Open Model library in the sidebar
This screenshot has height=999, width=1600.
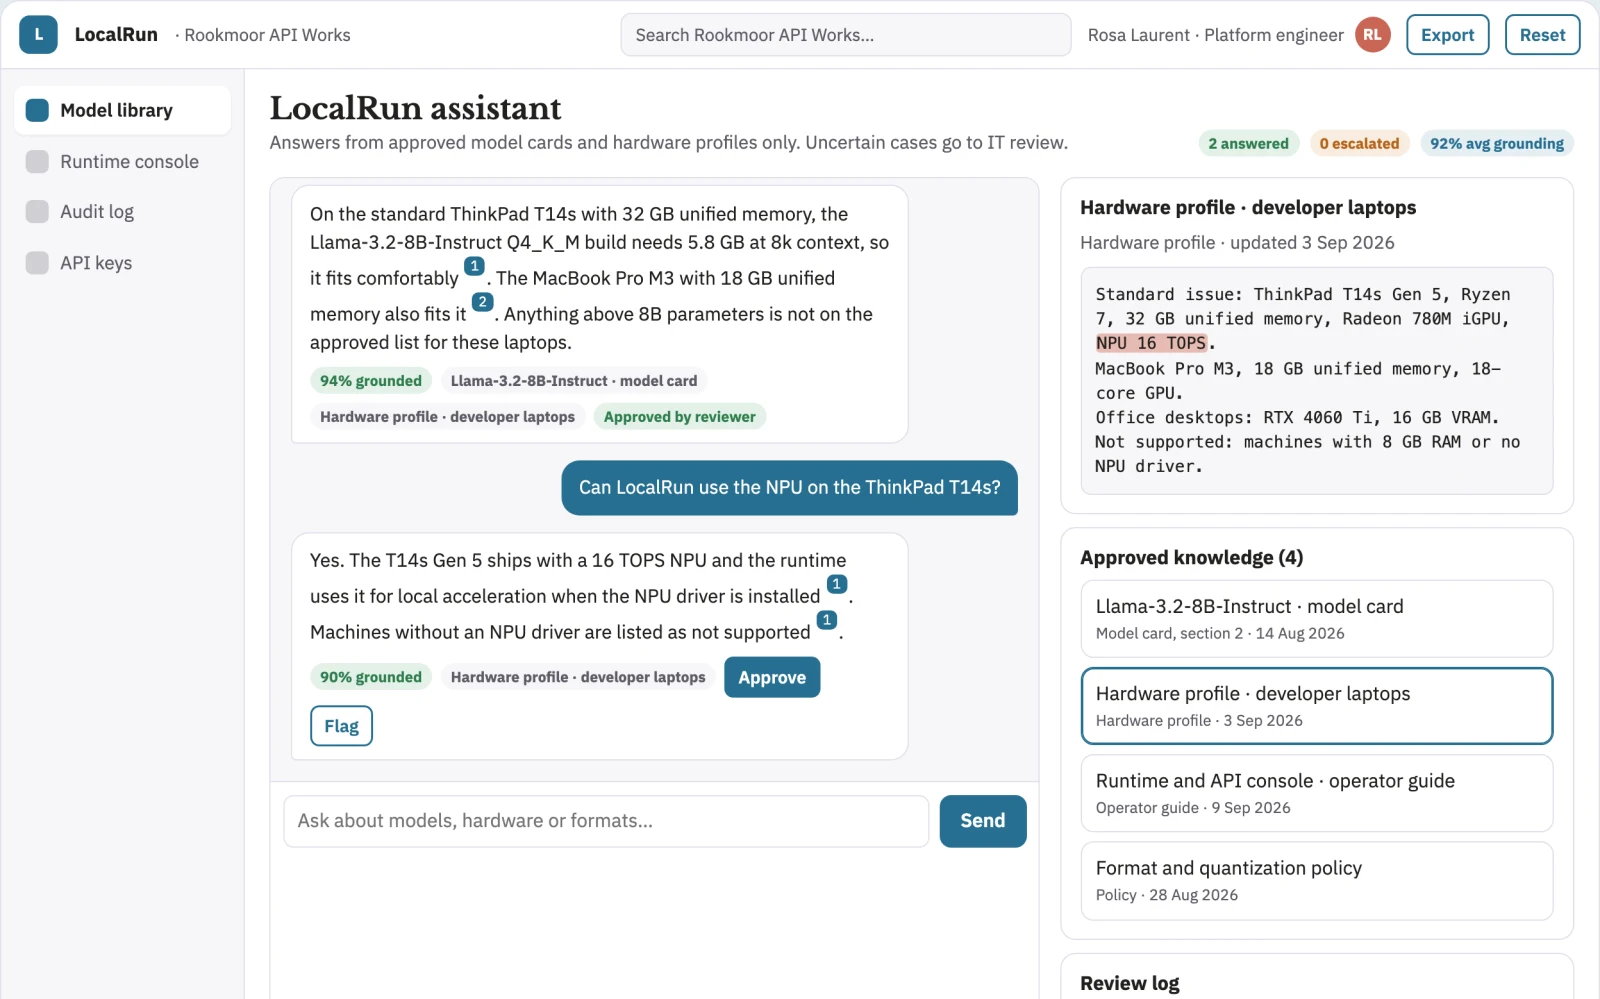coord(122,110)
